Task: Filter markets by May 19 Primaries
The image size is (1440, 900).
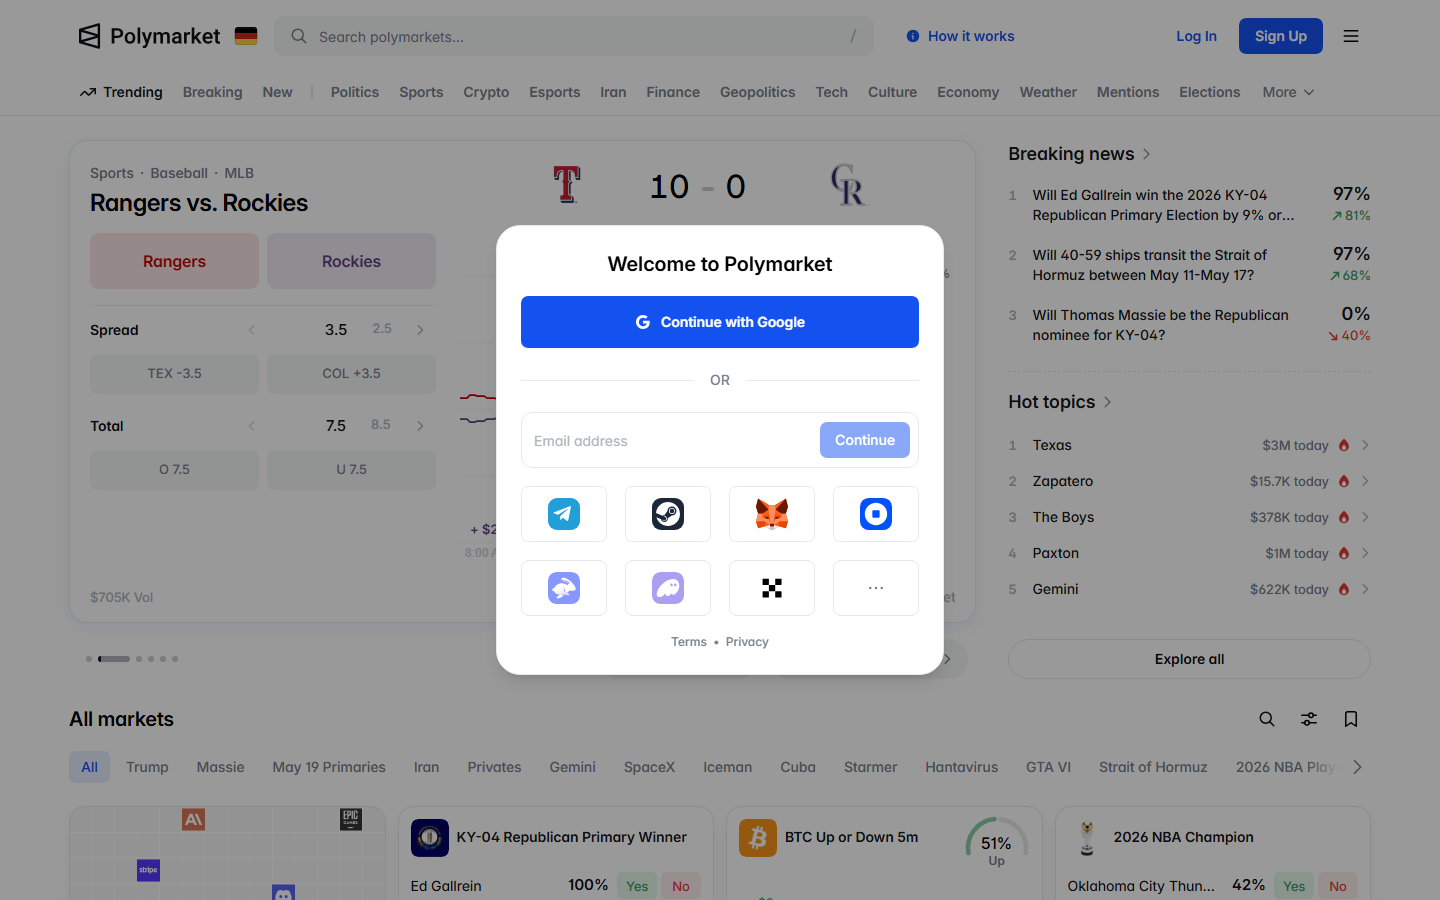Action: (329, 767)
